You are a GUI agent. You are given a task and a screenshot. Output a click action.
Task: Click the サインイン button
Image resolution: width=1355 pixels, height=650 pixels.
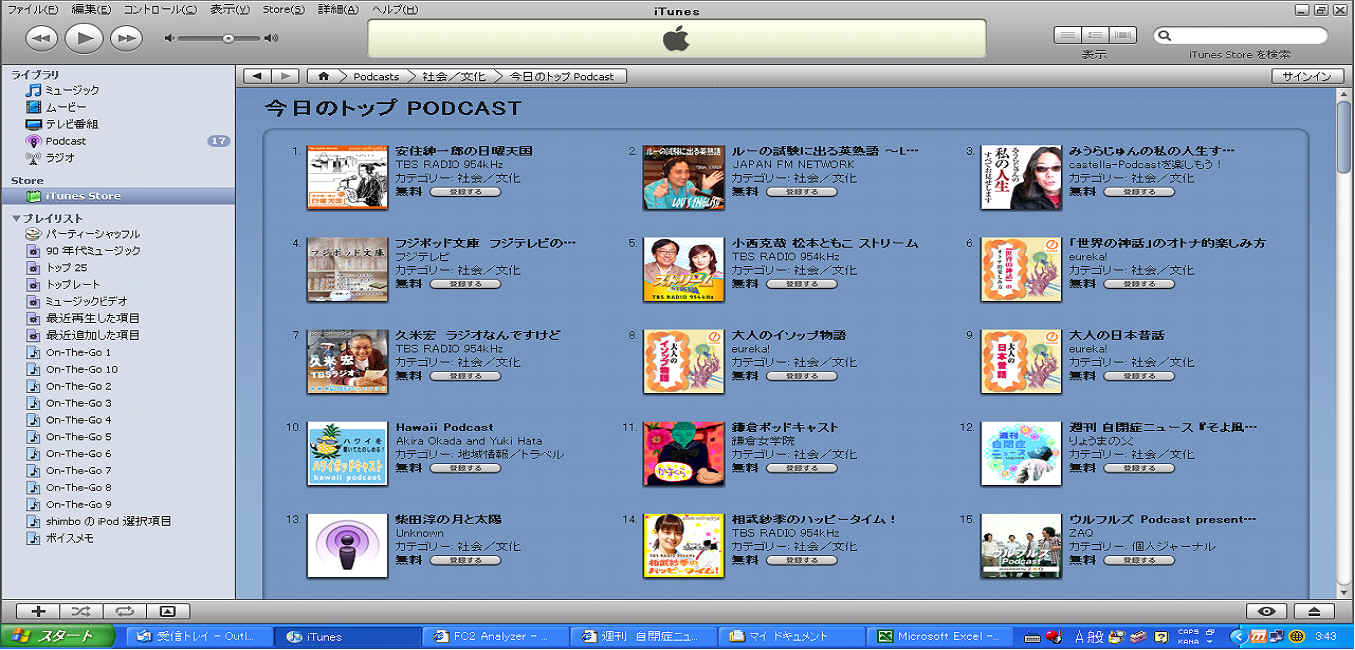point(1307,76)
